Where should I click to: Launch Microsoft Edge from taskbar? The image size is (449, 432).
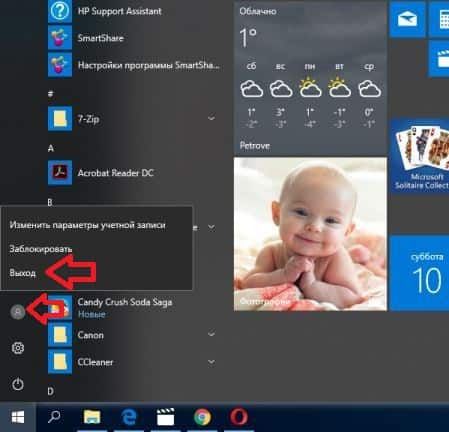point(129,417)
